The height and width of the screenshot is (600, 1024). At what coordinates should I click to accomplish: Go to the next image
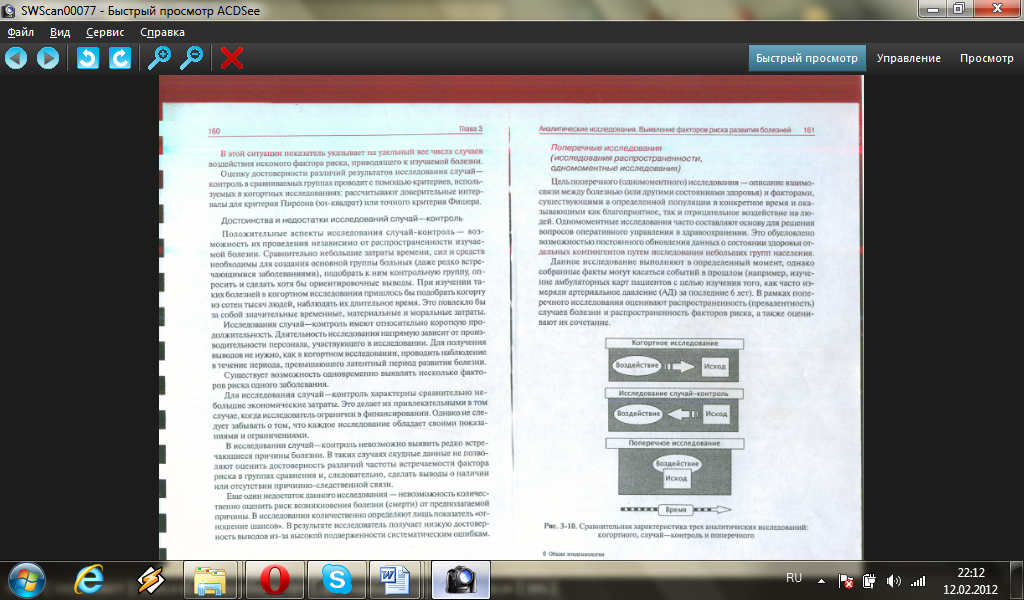(47, 58)
